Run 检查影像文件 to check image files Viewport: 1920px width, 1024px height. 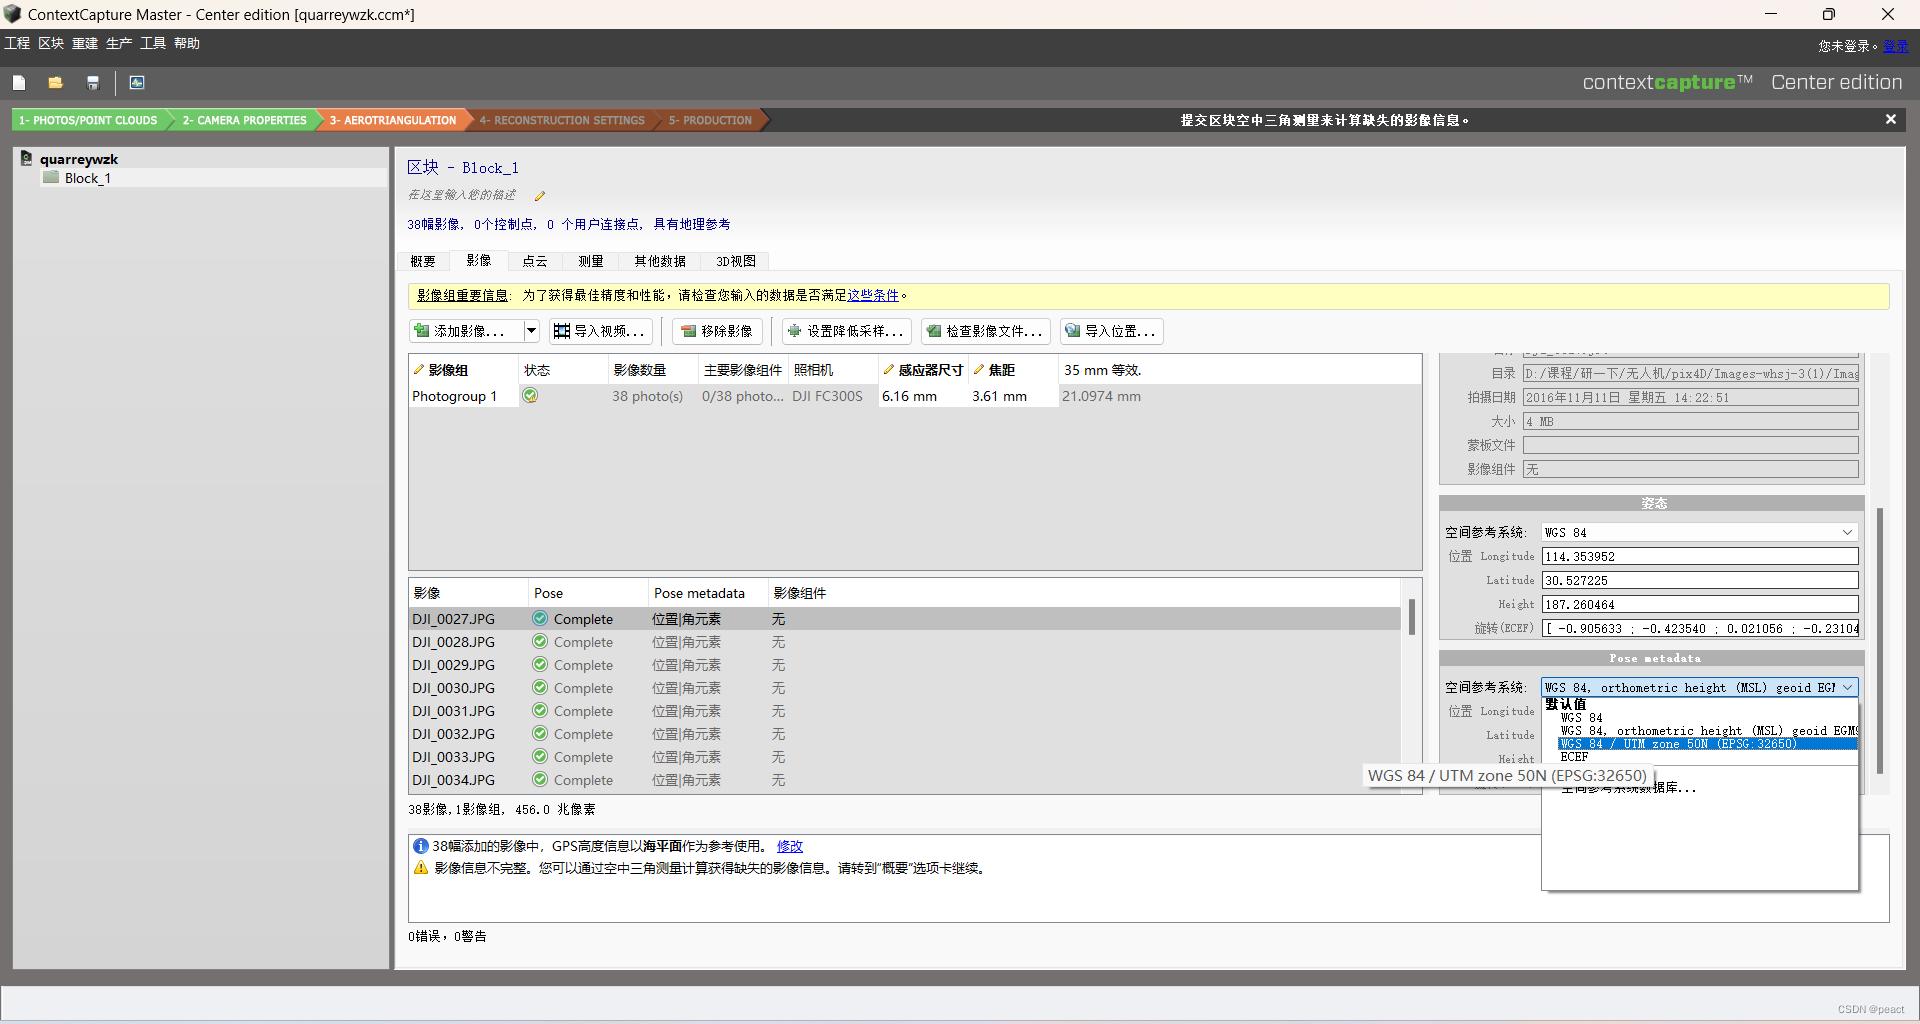coord(985,331)
